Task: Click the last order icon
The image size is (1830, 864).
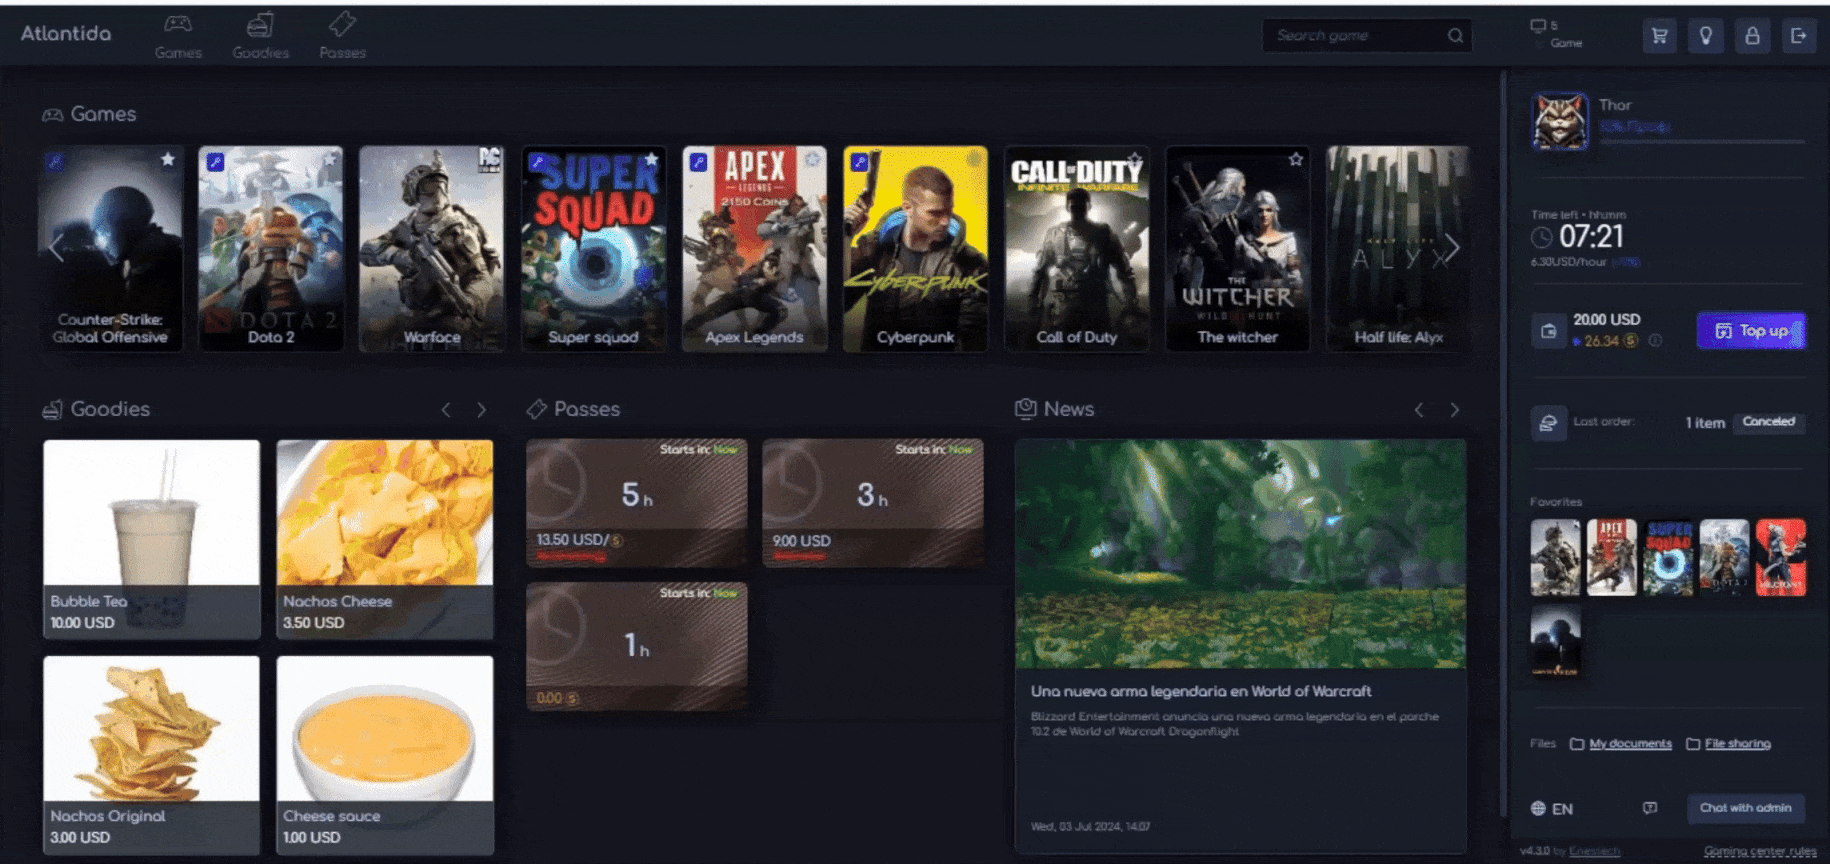Action: tap(1548, 423)
